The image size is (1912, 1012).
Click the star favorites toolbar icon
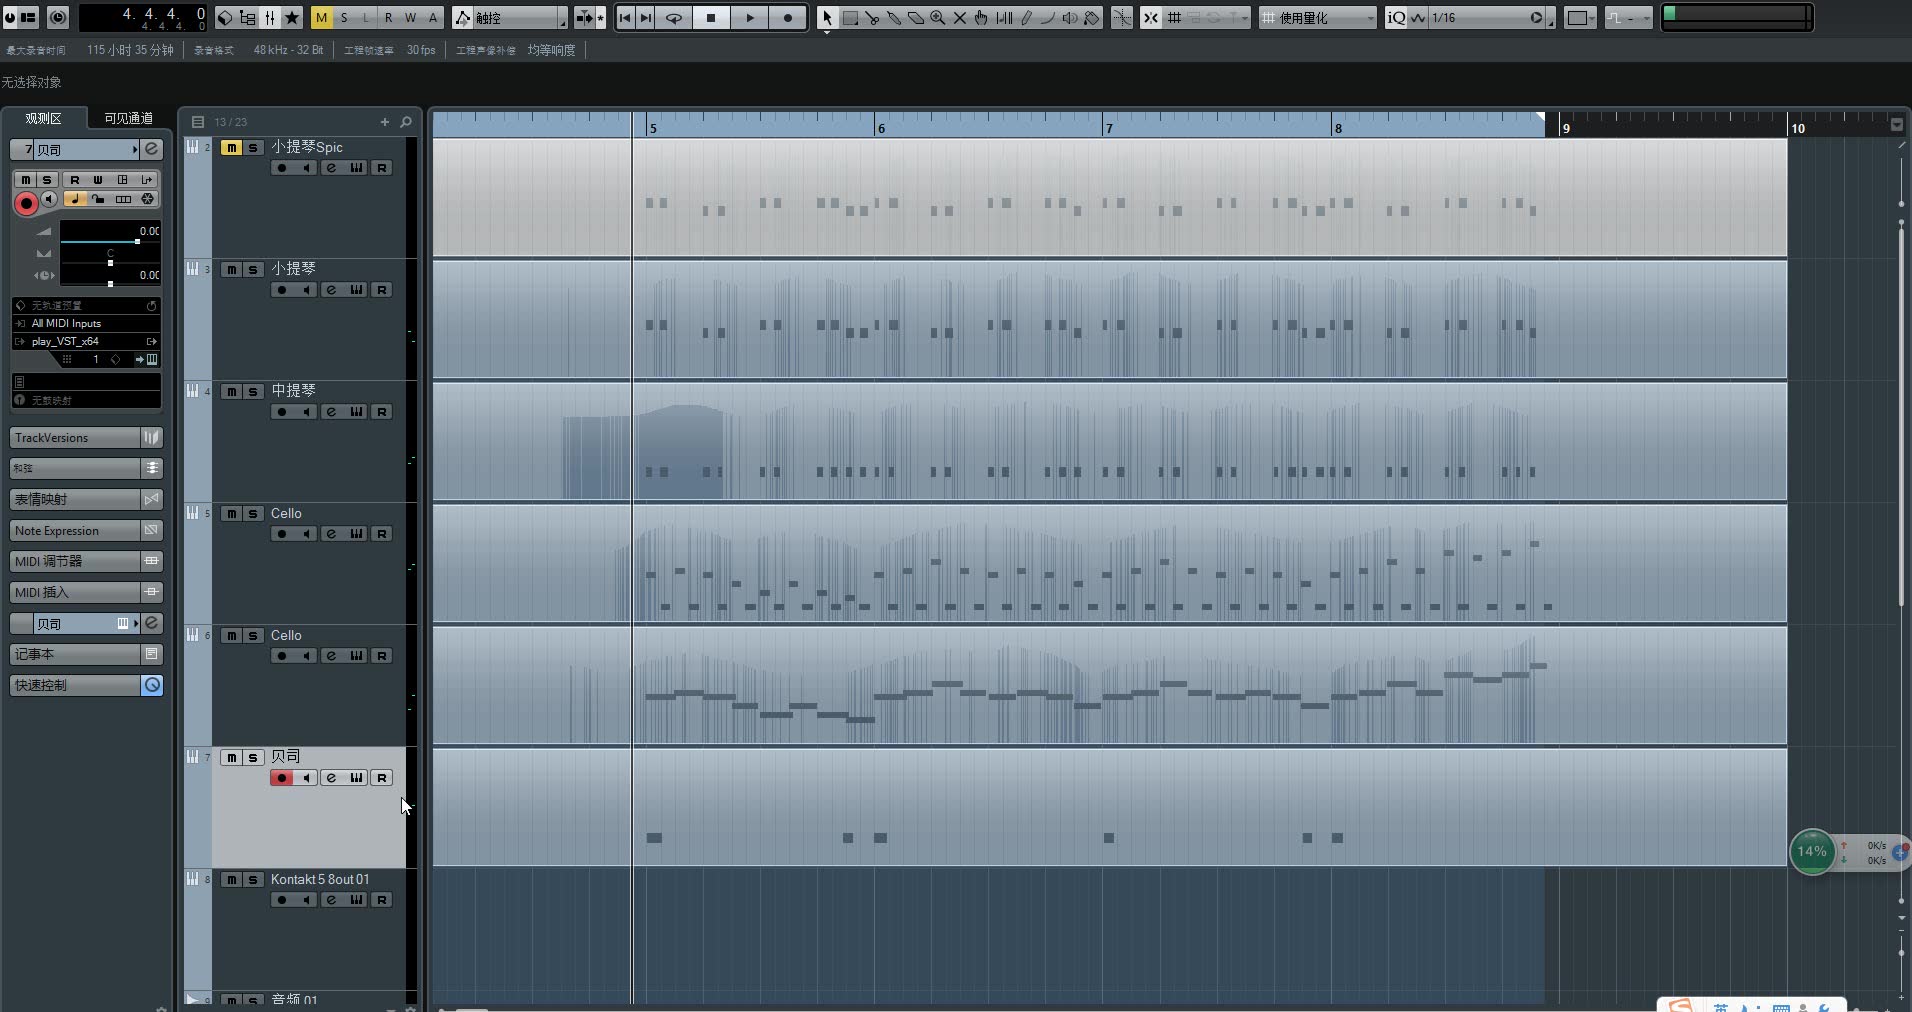(x=292, y=18)
